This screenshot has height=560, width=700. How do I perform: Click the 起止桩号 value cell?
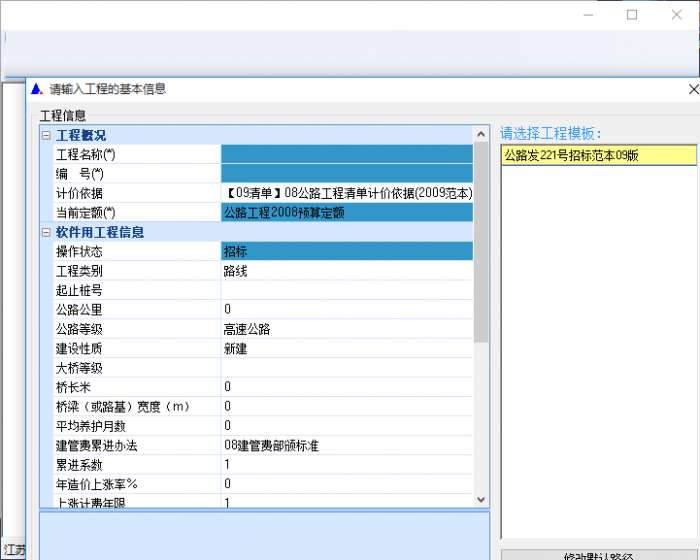[346, 290]
